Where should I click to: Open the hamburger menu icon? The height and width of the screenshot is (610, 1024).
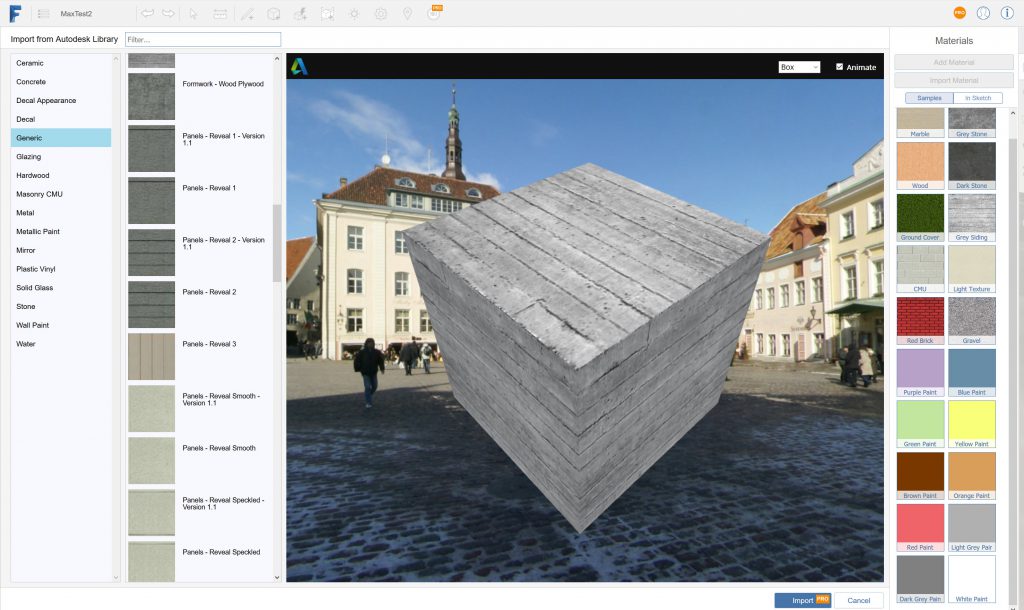pos(43,14)
